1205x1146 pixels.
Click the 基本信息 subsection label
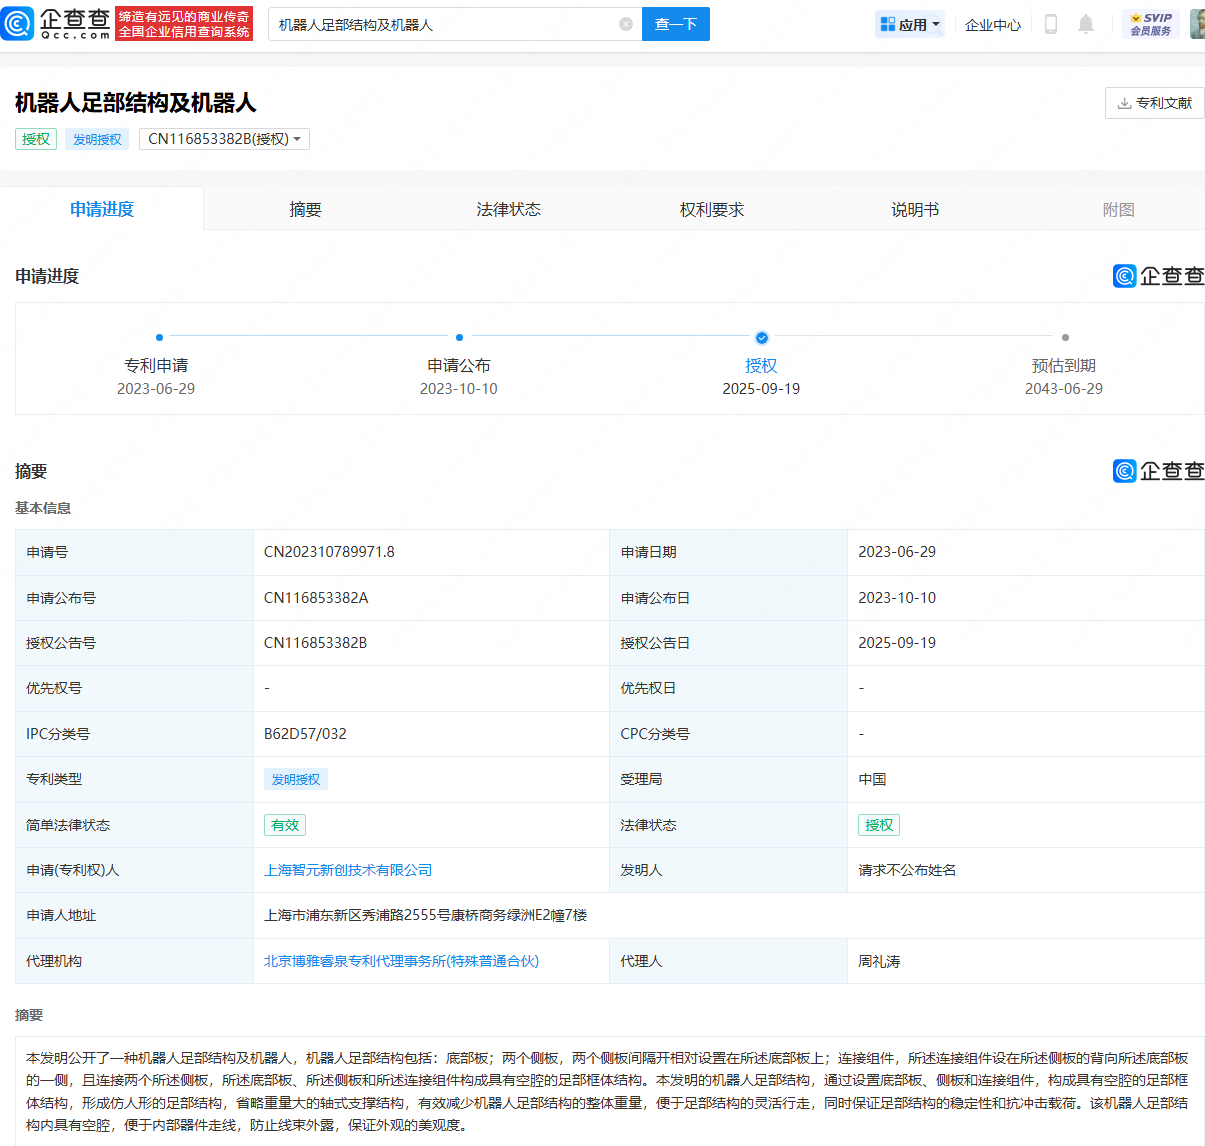[43, 508]
